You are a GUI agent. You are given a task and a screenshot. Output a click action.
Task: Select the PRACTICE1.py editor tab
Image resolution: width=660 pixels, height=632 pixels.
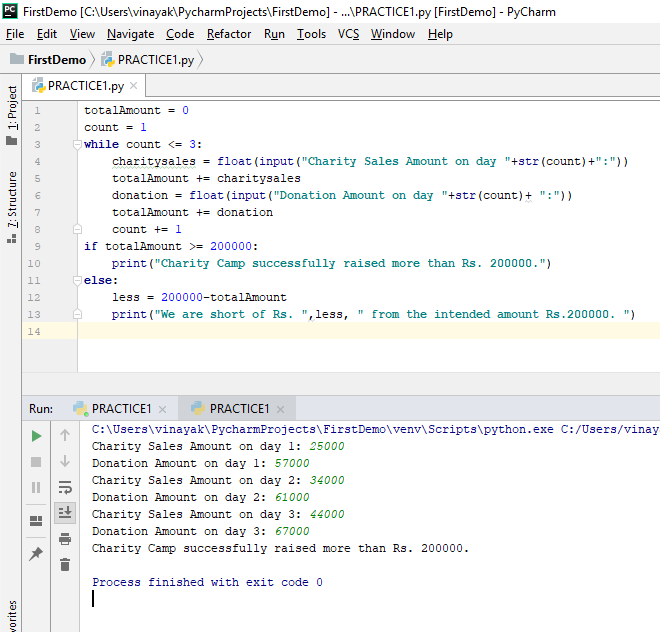click(85, 86)
